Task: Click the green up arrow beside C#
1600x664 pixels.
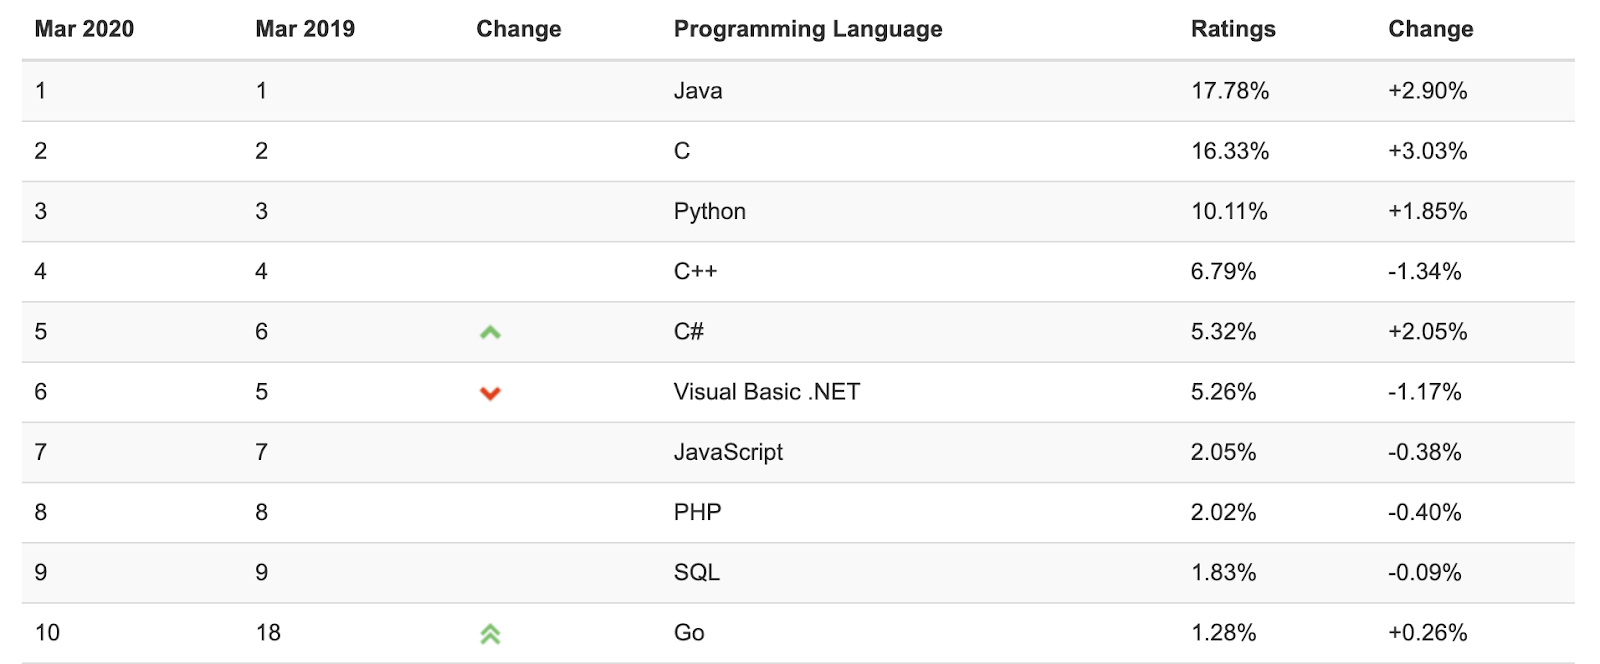Action: 490,332
